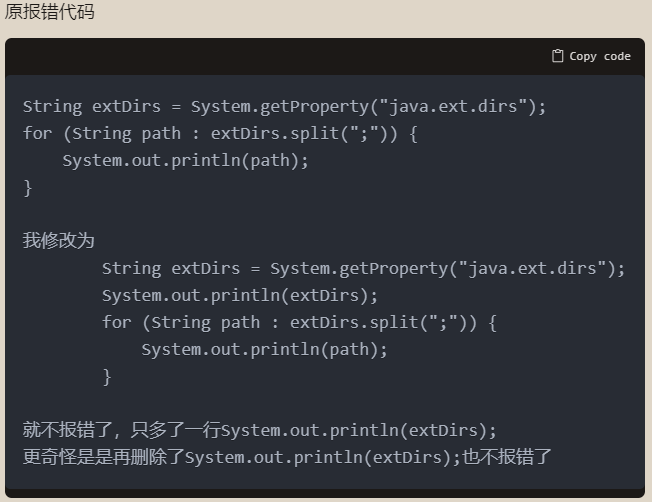Click the first String extDirs declaration line
This screenshot has height=502, width=652.
pyautogui.click(x=284, y=106)
